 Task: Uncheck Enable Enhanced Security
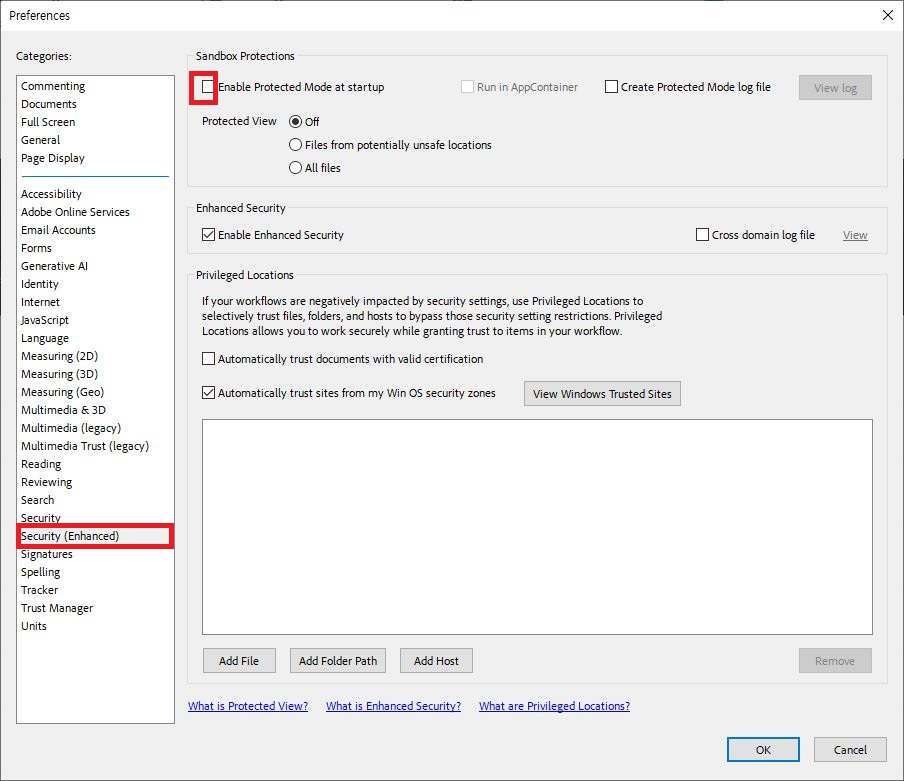[208, 235]
